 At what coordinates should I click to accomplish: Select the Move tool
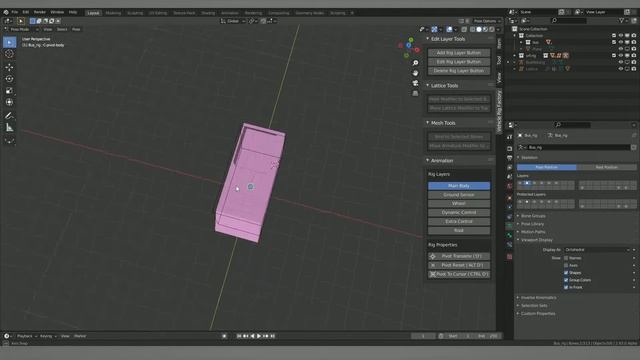coord(9,67)
